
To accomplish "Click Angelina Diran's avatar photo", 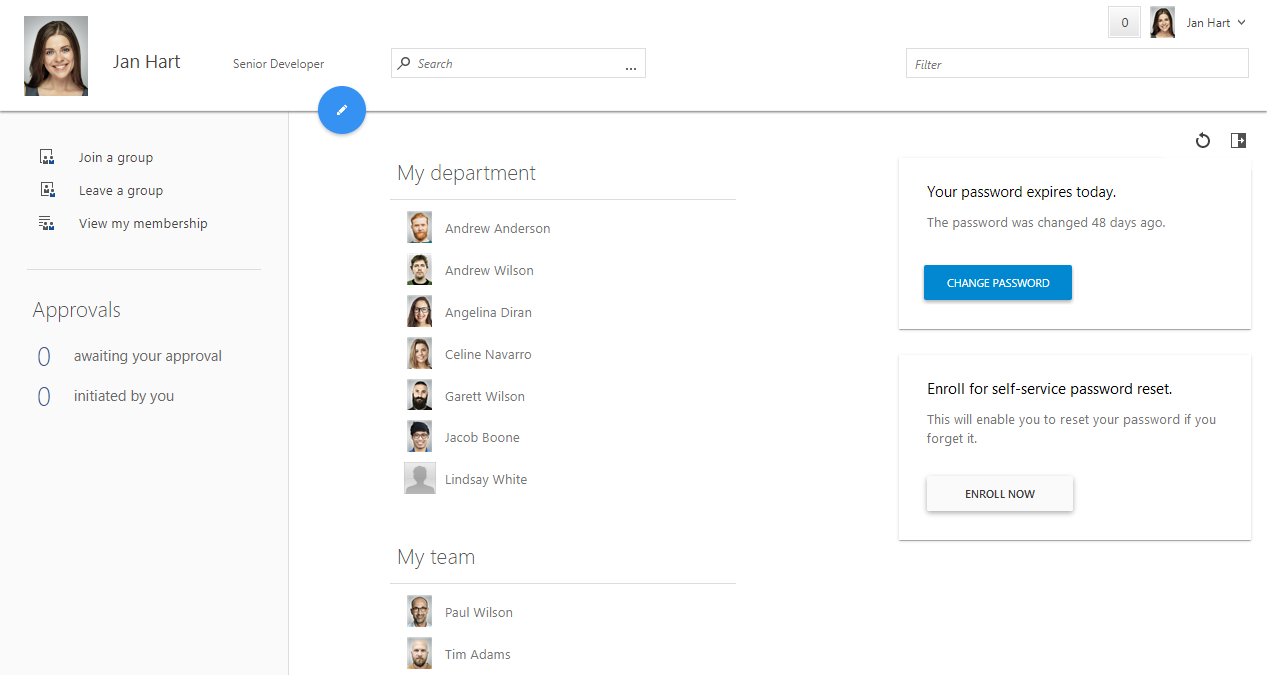I will (x=420, y=312).
